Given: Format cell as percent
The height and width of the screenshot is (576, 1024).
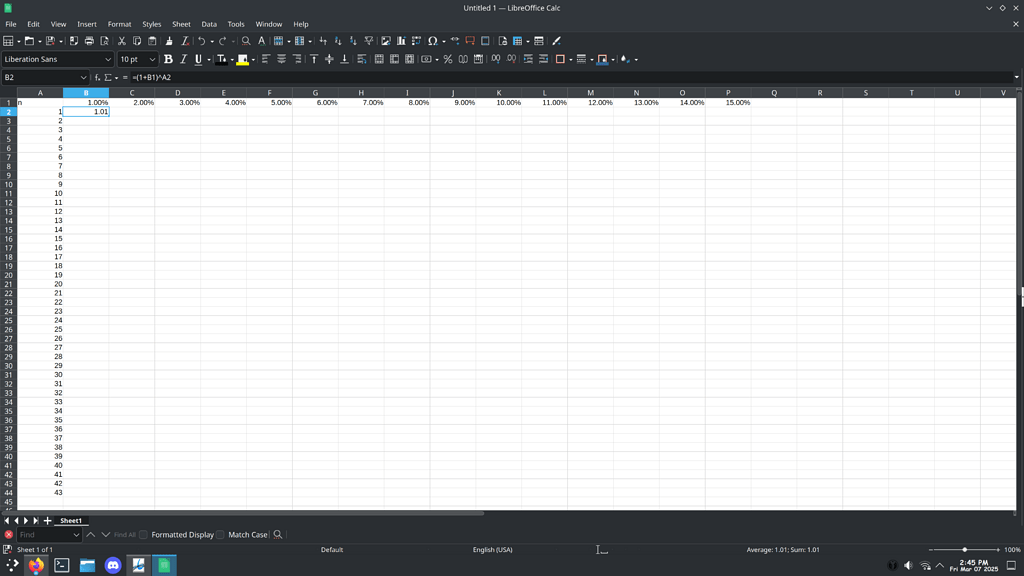Looking at the screenshot, I should [447, 59].
